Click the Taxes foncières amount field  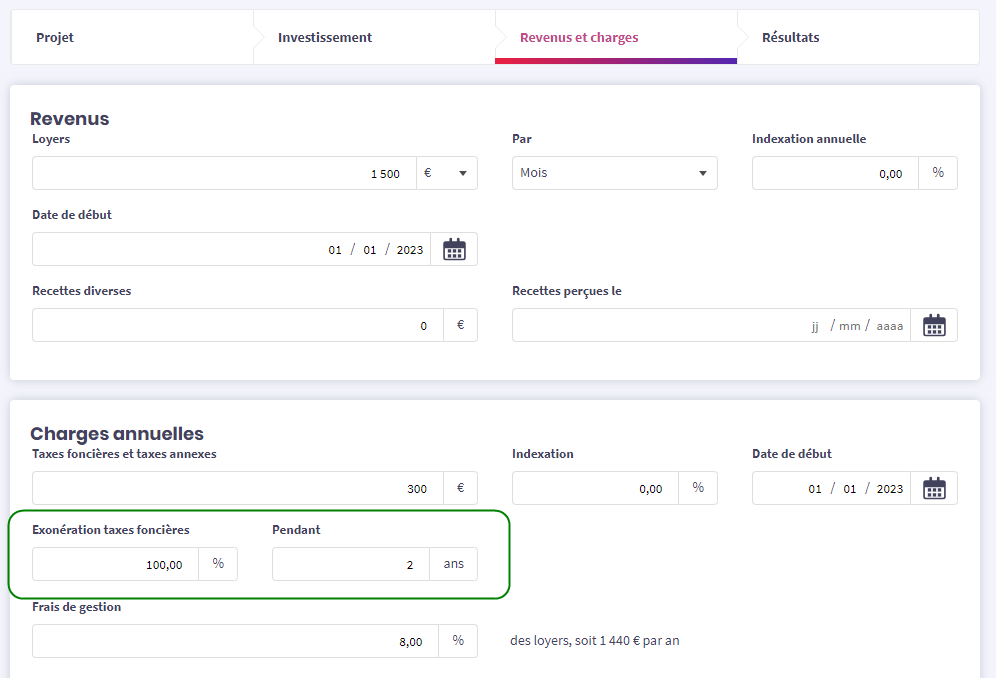point(237,488)
